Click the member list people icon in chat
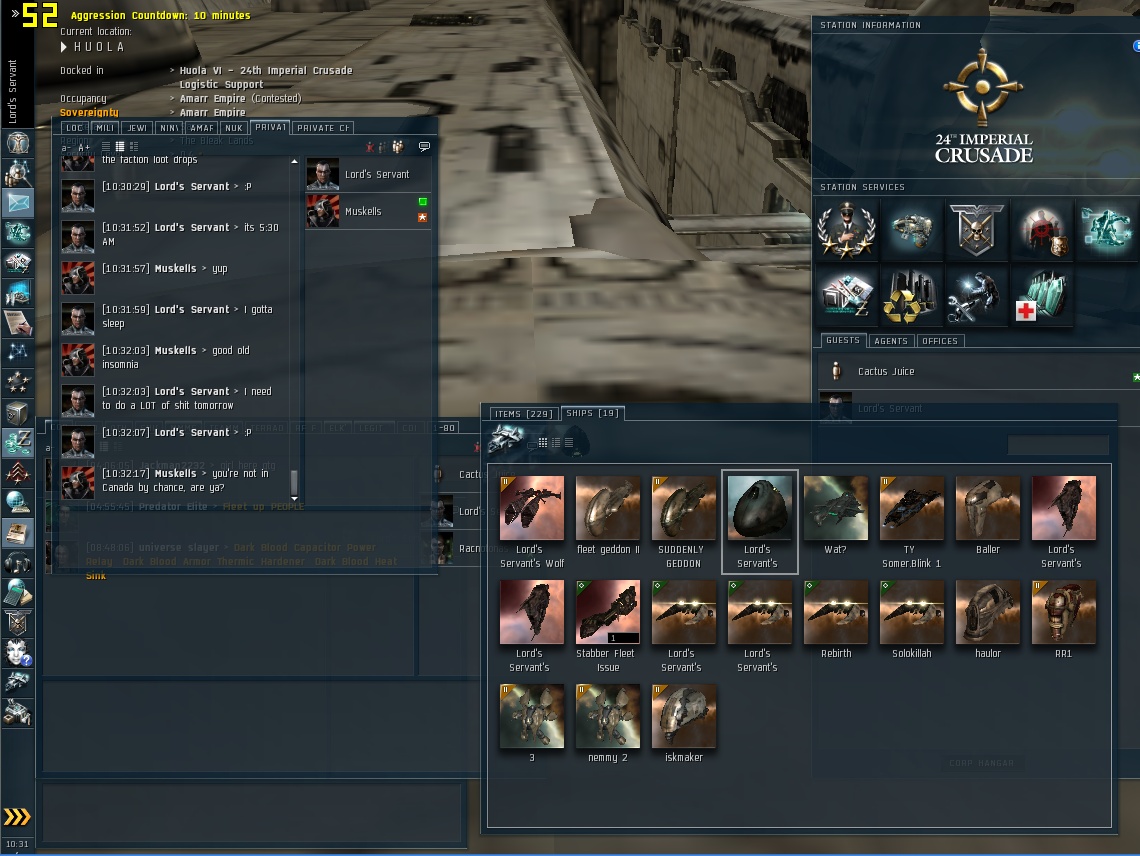Viewport: 1140px width, 856px height. point(398,147)
